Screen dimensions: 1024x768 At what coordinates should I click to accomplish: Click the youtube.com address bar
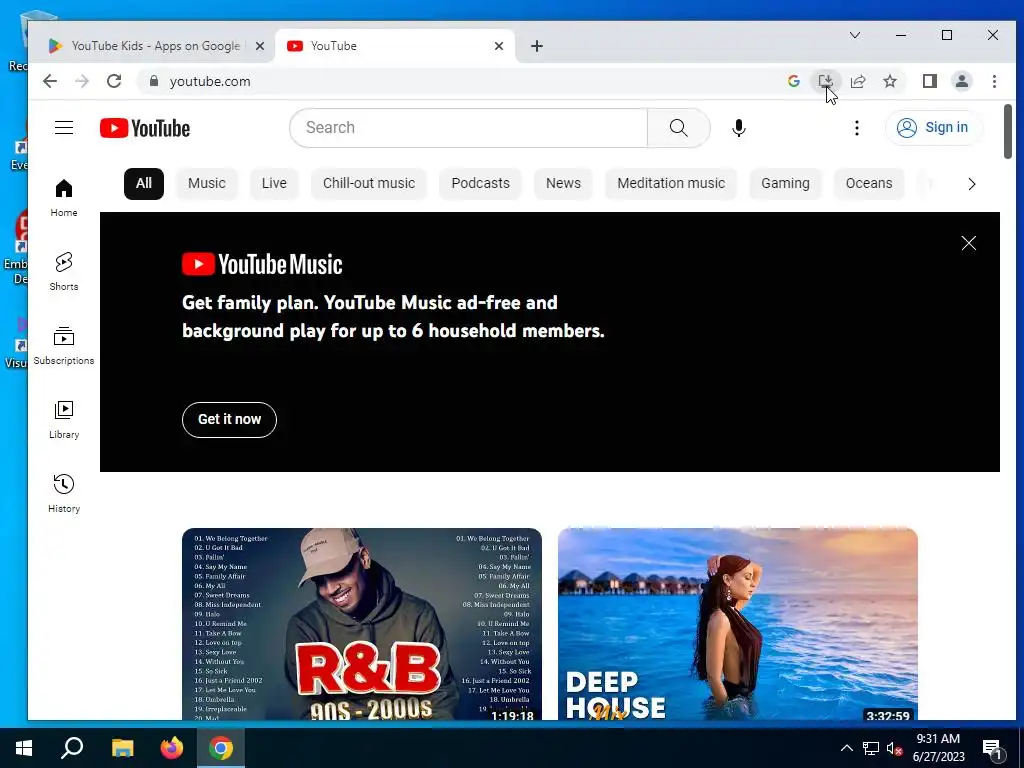click(x=457, y=81)
